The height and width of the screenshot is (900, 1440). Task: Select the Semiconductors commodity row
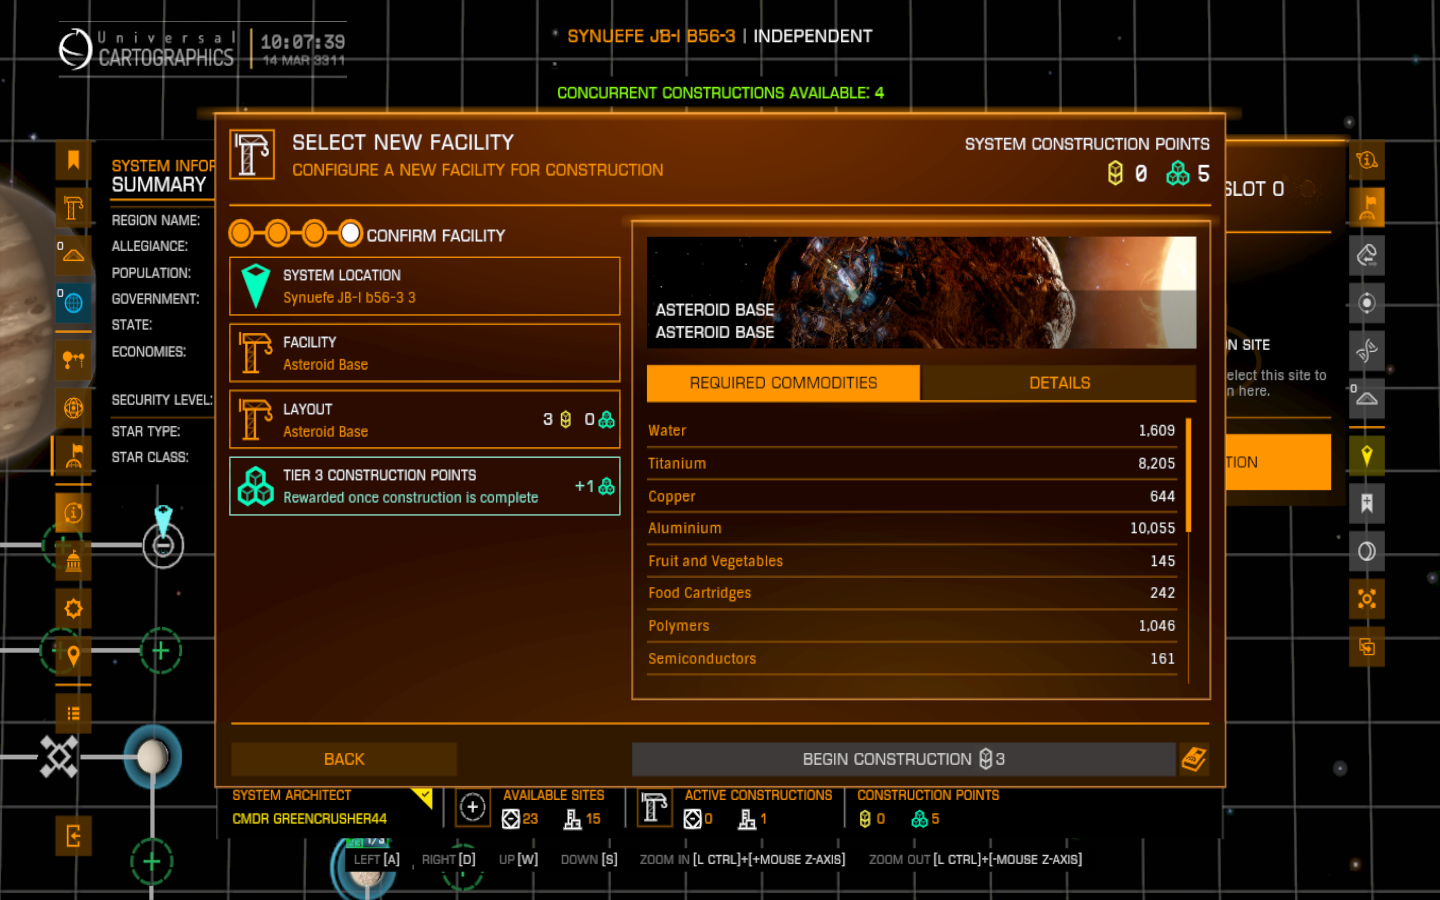tap(911, 659)
